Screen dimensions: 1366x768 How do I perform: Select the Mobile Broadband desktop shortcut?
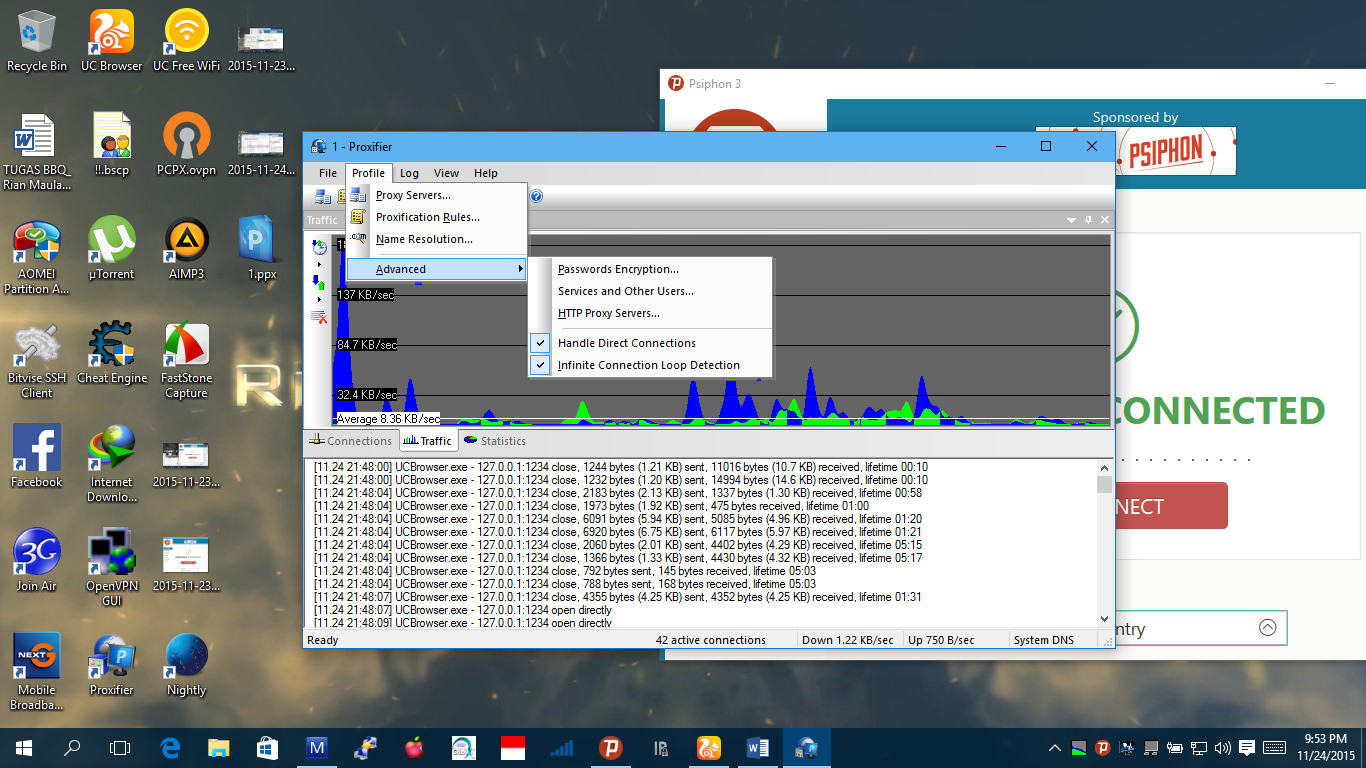pyautogui.click(x=37, y=672)
